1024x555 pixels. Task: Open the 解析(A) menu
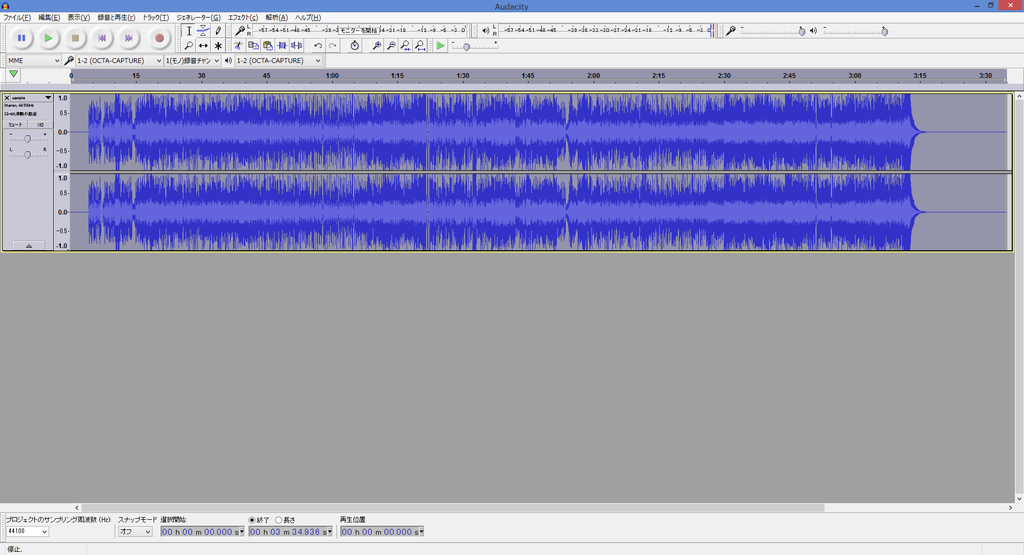tap(276, 18)
